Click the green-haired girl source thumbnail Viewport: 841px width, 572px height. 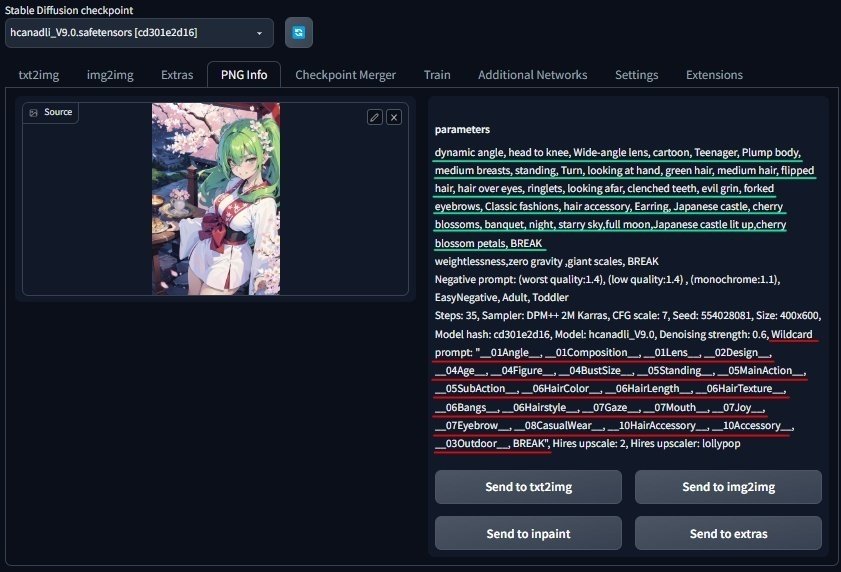(x=216, y=199)
